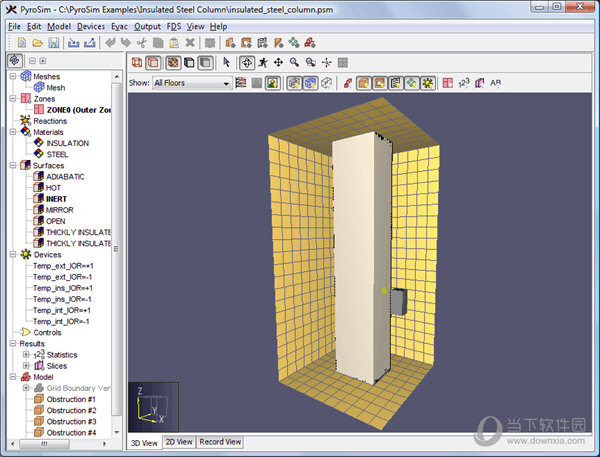Select the Zoom Box tool
600x457 pixels.
coord(310,62)
